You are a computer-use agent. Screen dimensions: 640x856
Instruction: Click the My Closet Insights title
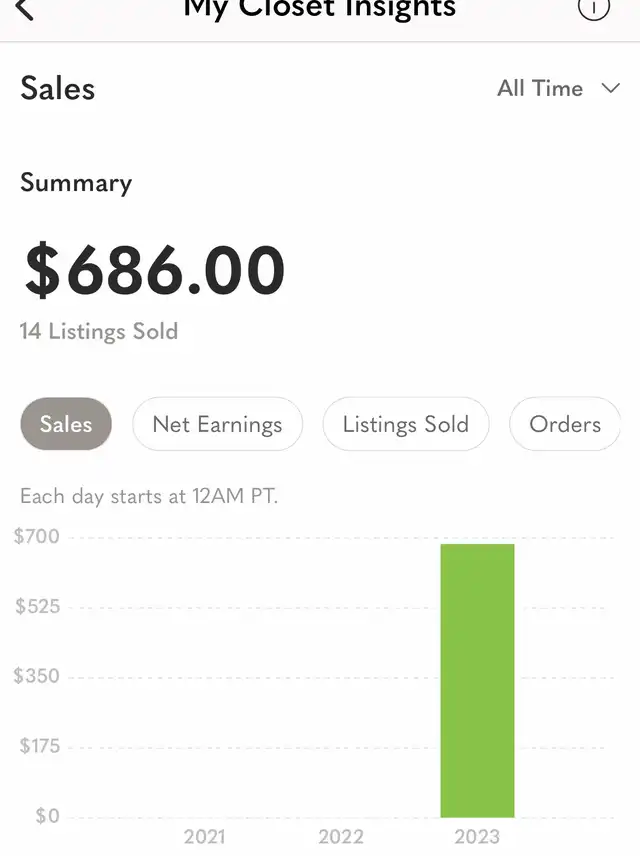(319, 10)
